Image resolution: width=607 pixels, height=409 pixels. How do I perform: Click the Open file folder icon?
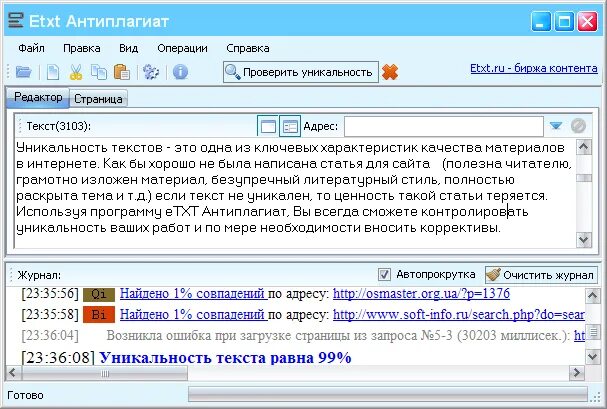point(24,72)
